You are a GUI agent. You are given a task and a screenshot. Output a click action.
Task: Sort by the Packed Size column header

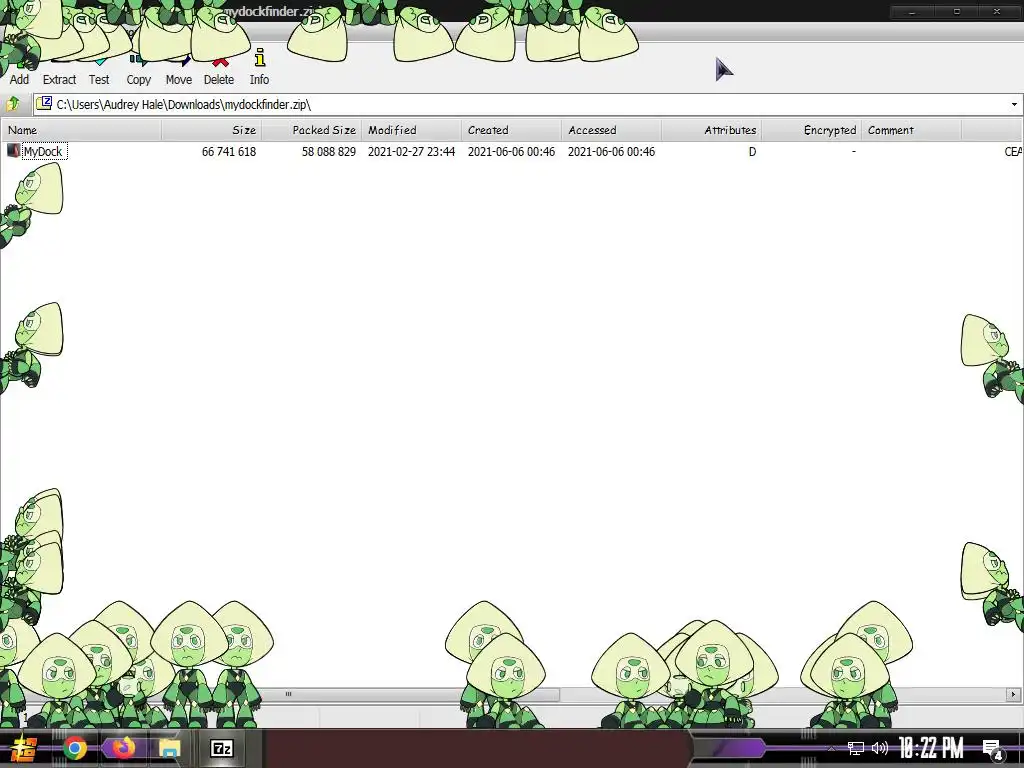point(312,130)
